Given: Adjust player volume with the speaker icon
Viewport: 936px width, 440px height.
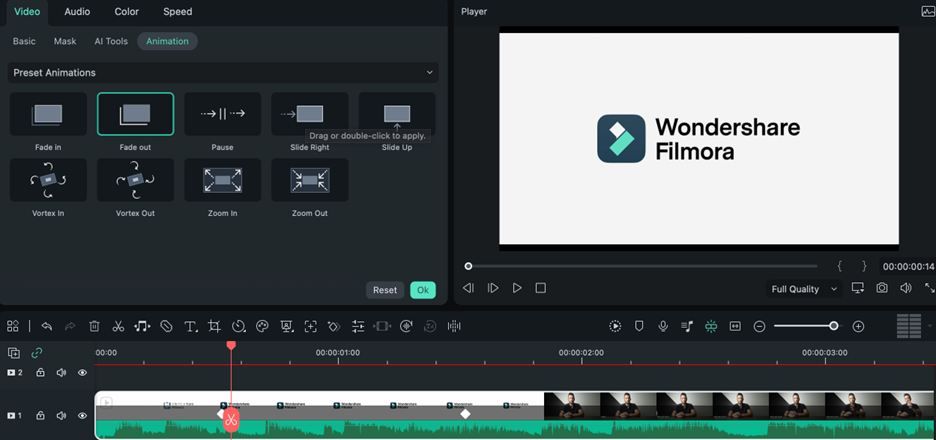Looking at the screenshot, I should [906, 288].
